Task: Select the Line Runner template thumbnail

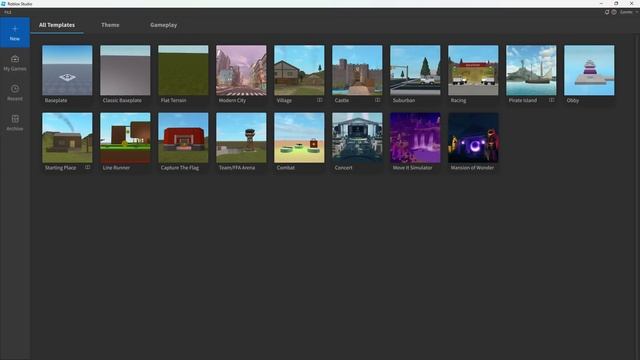Action: [x=125, y=138]
